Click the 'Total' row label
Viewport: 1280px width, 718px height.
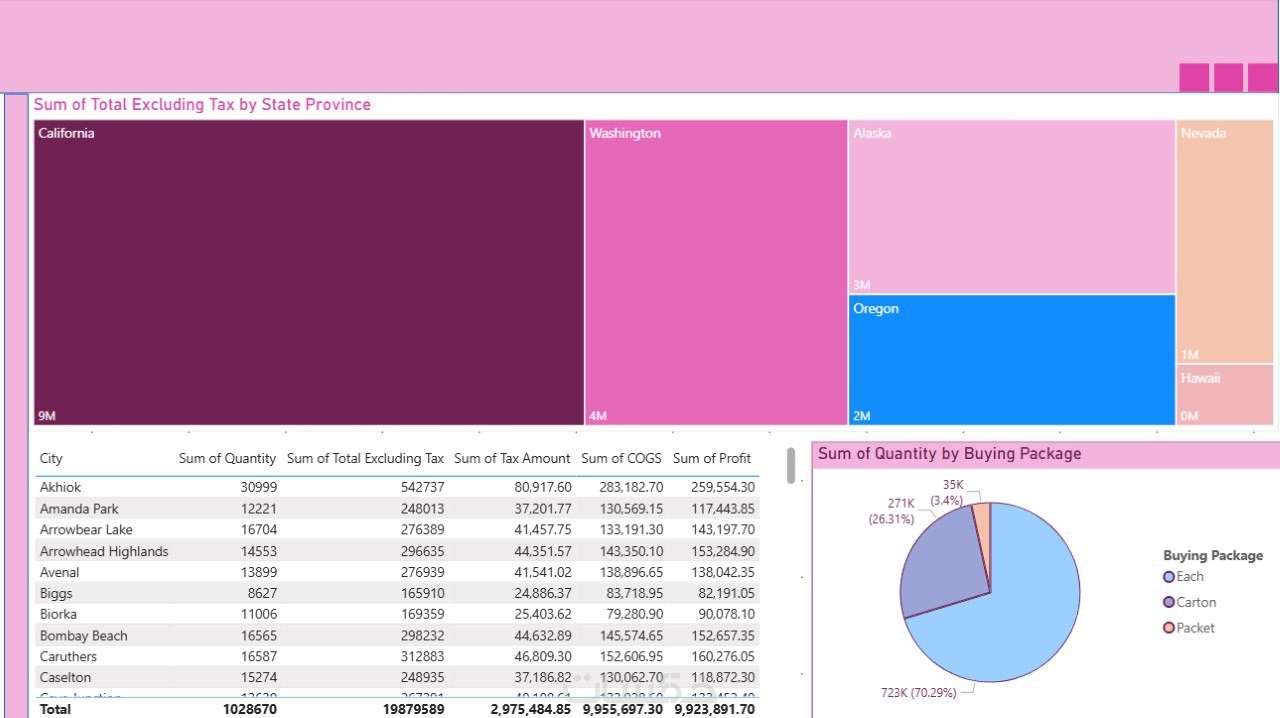point(55,709)
